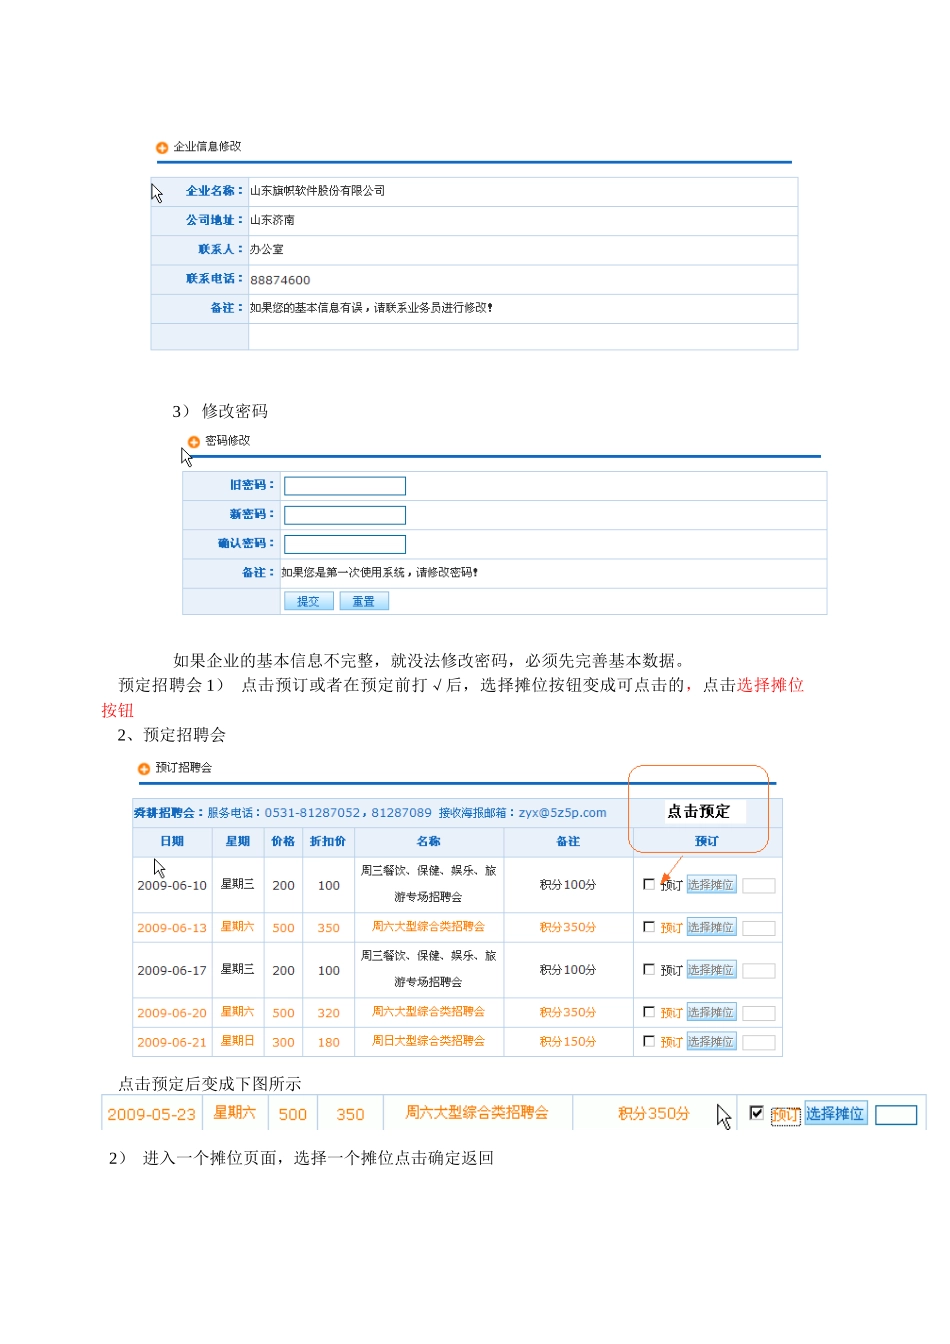950x1344 pixels.
Task: Click booth field in the 2009-05-23 row
Action: 896,1115
